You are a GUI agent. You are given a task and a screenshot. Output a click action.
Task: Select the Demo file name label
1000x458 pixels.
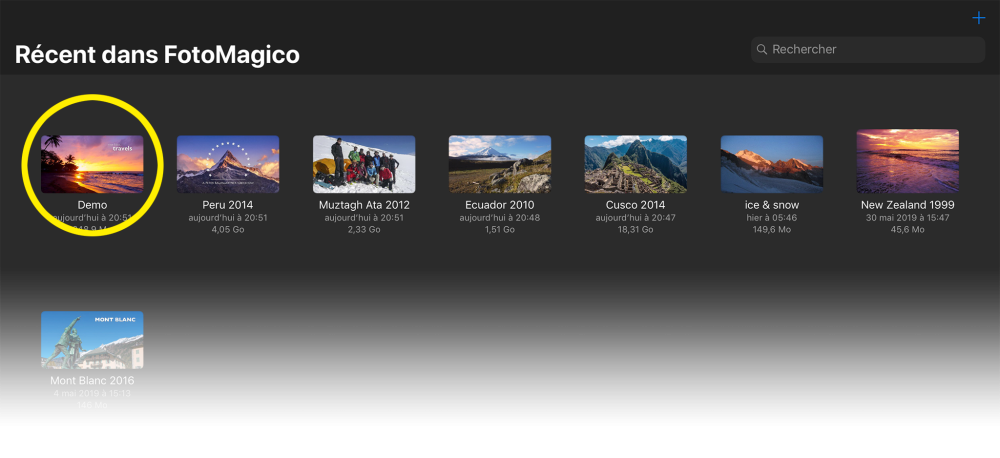[92, 205]
